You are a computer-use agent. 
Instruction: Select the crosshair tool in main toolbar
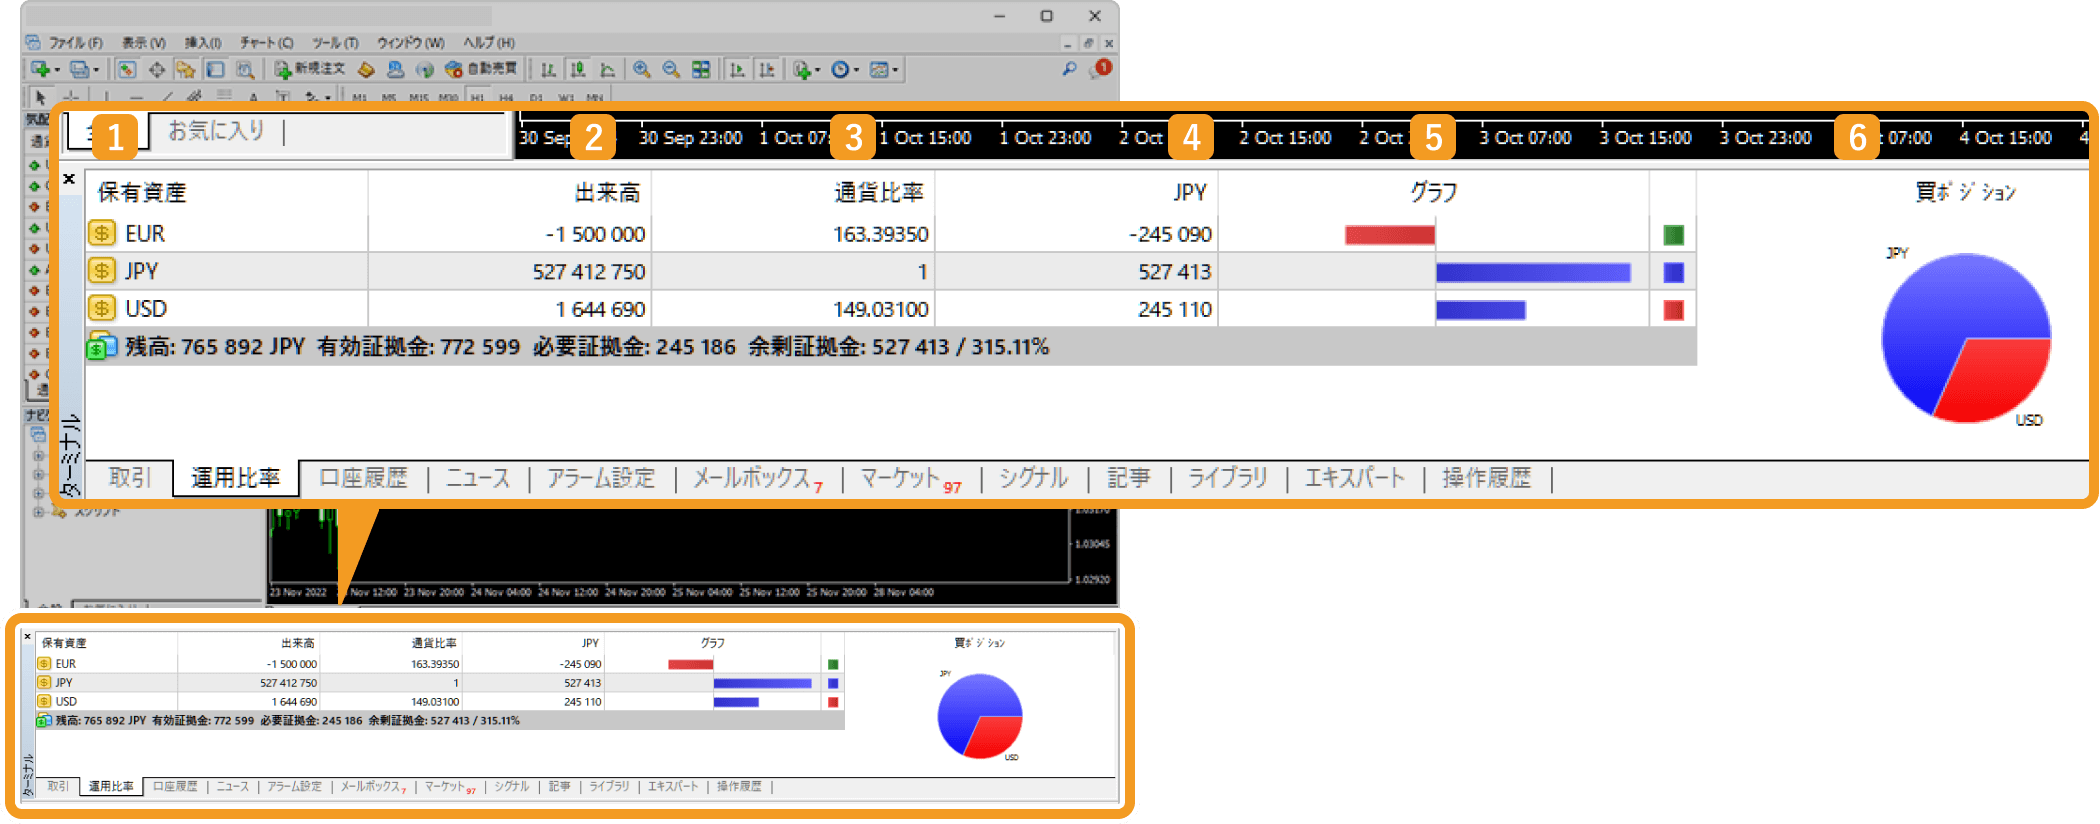(157, 69)
